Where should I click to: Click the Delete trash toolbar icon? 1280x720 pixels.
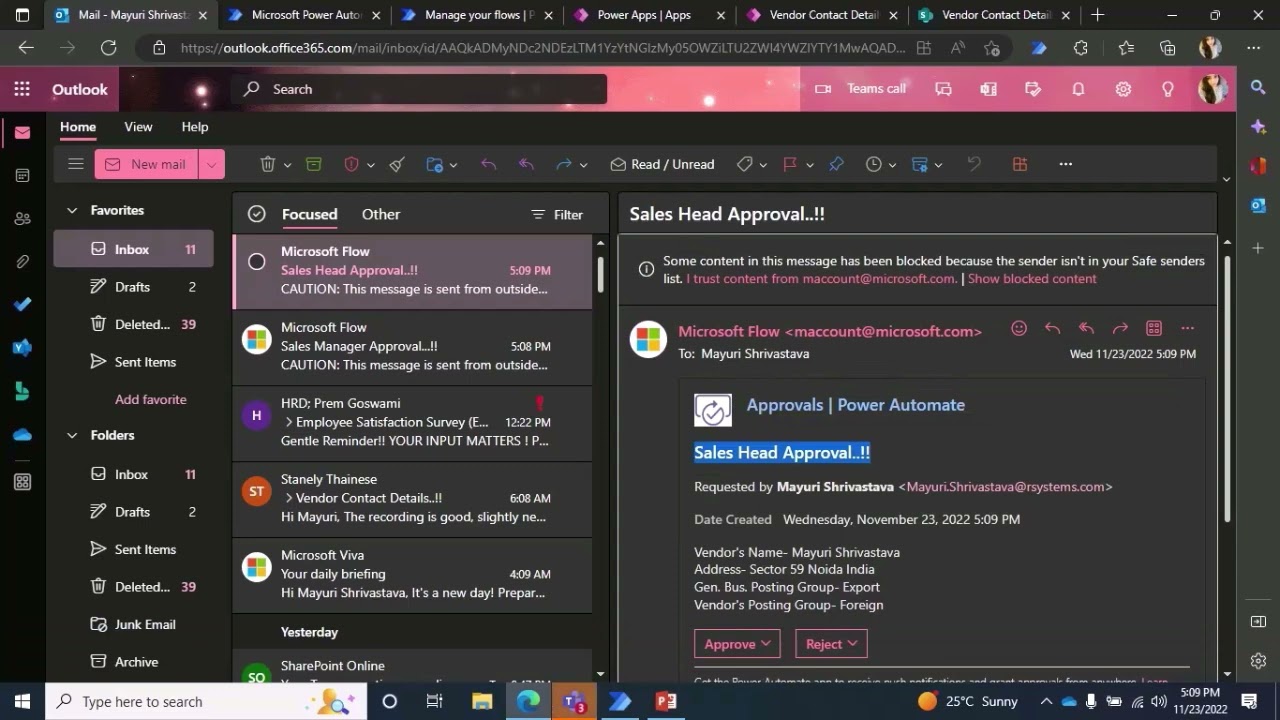pos(268,164)
